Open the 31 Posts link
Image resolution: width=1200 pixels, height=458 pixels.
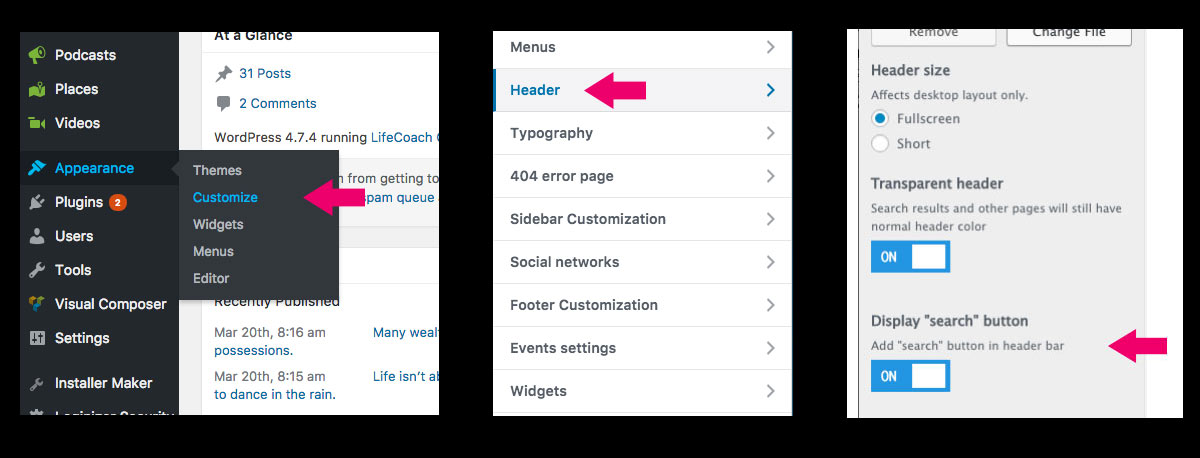(265, 73)
